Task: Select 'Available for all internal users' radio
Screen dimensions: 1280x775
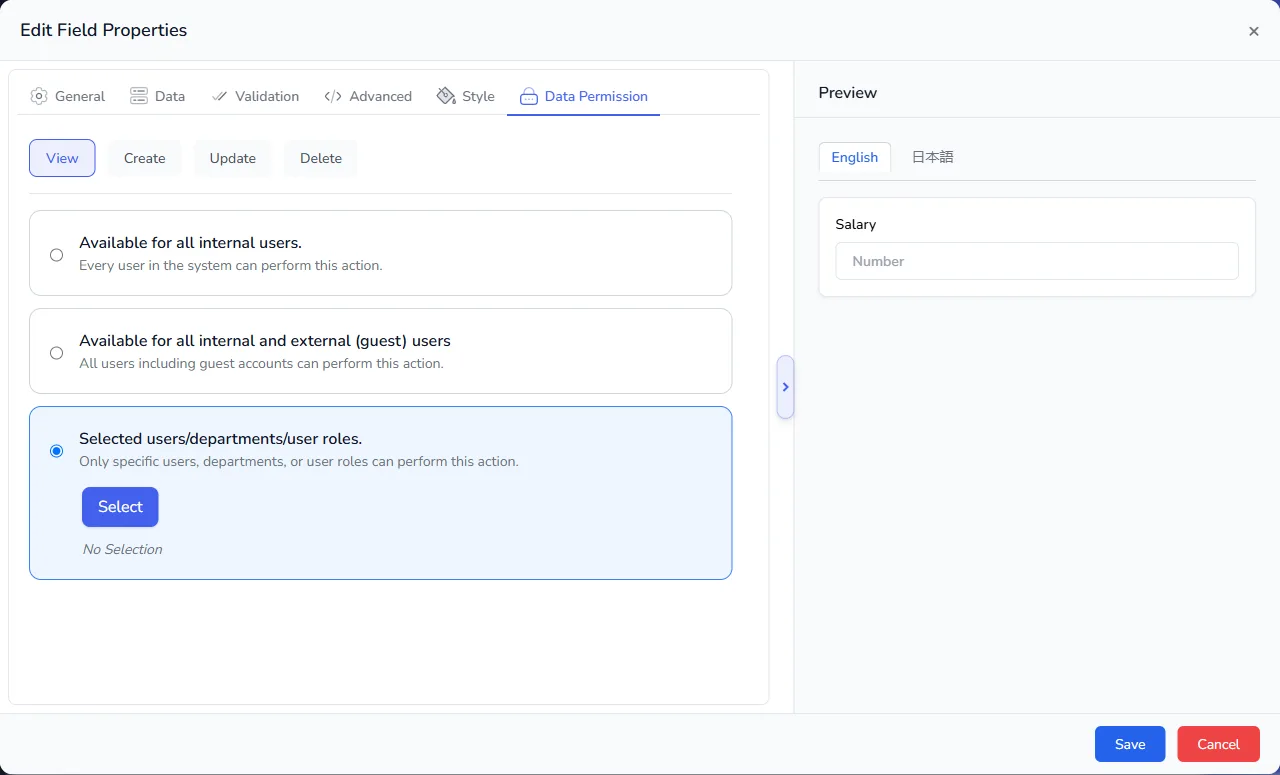Action: pos(56,255)
